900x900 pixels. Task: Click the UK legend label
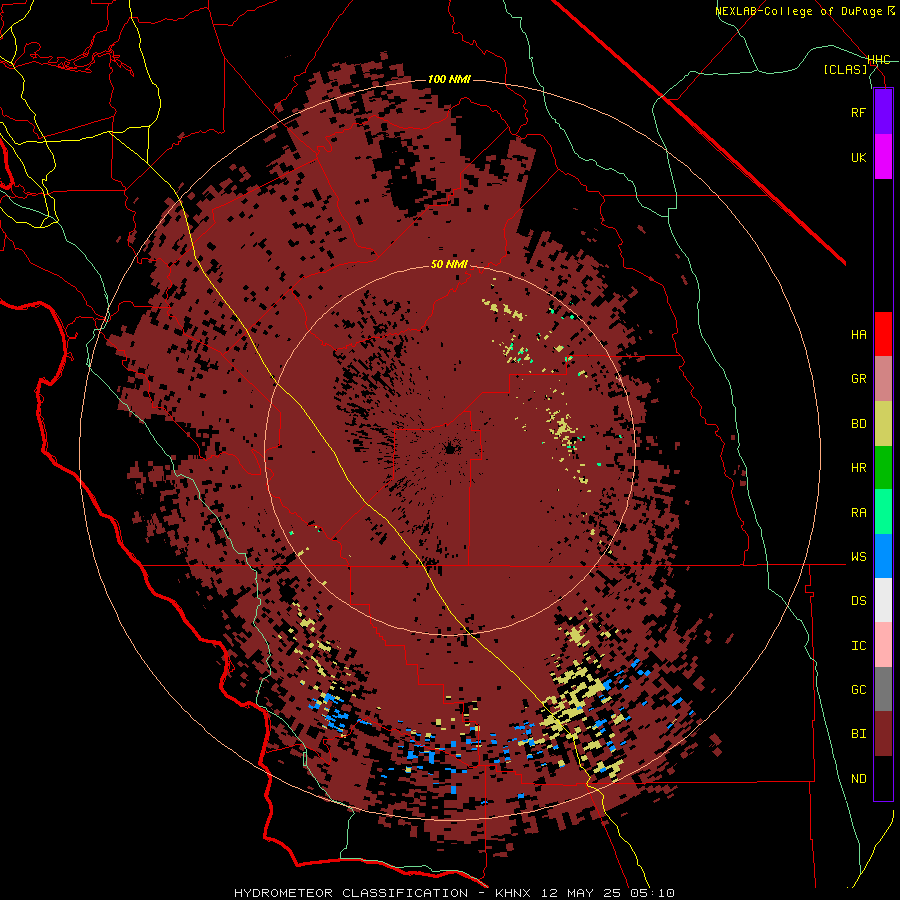(x=858, y=158)
